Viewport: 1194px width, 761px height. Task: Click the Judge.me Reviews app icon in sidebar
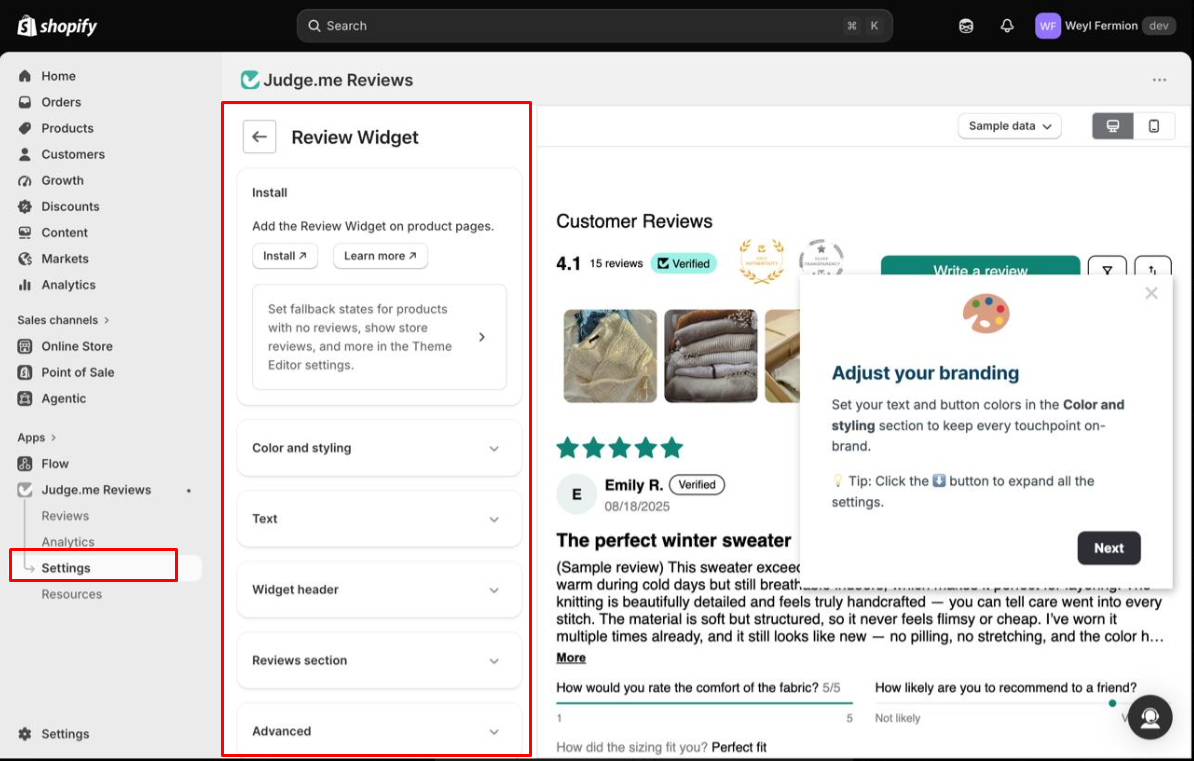[25, 490]
